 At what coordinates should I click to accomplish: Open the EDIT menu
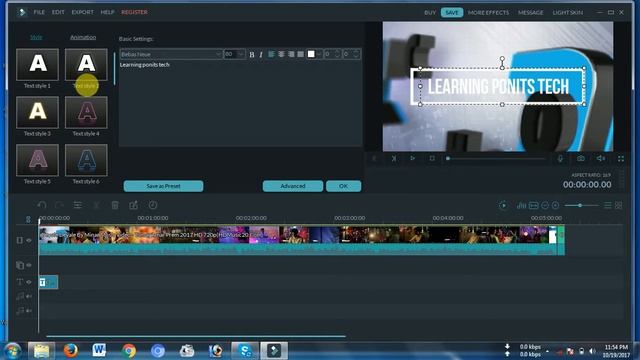[x=58, y=12]
